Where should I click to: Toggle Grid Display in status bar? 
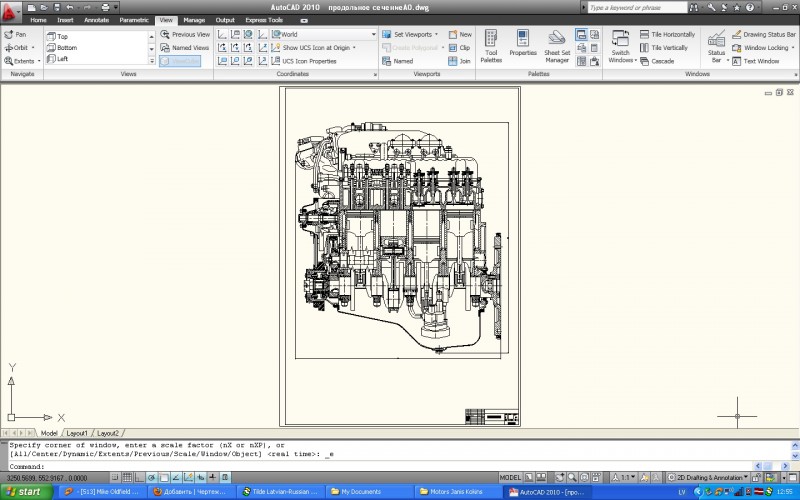coord(127,478)
